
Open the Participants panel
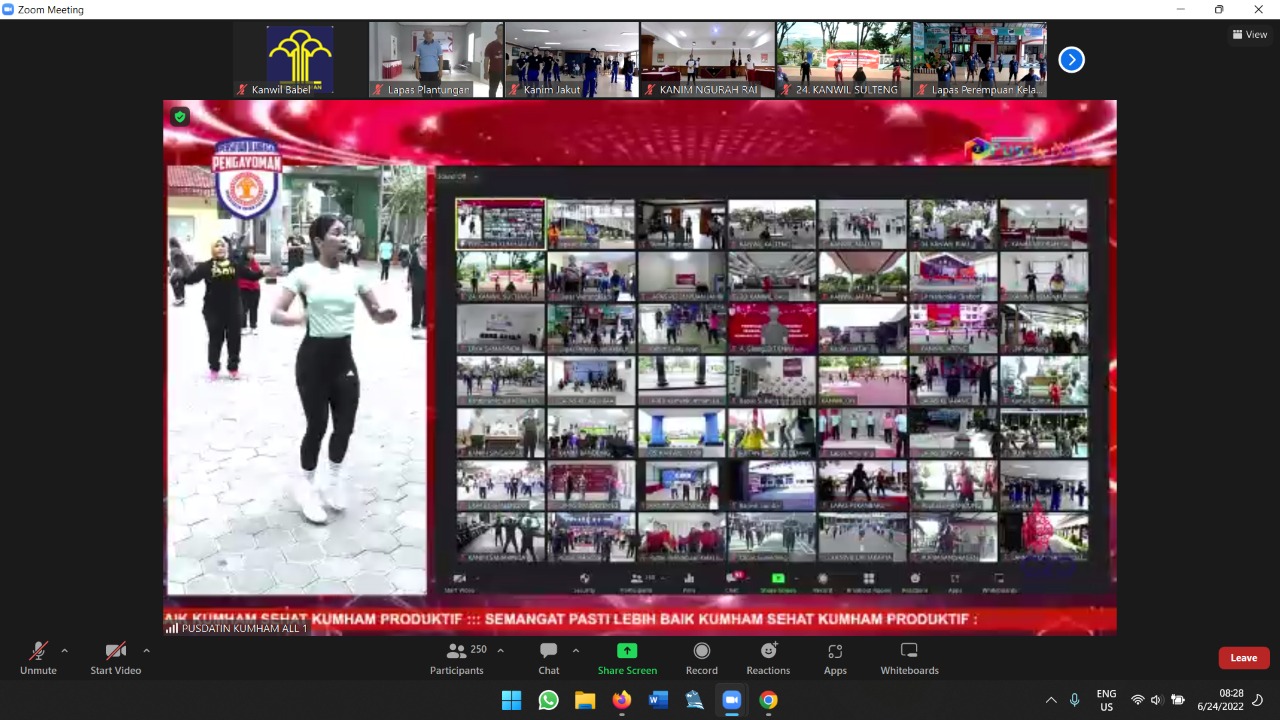[x=457, y=658]
